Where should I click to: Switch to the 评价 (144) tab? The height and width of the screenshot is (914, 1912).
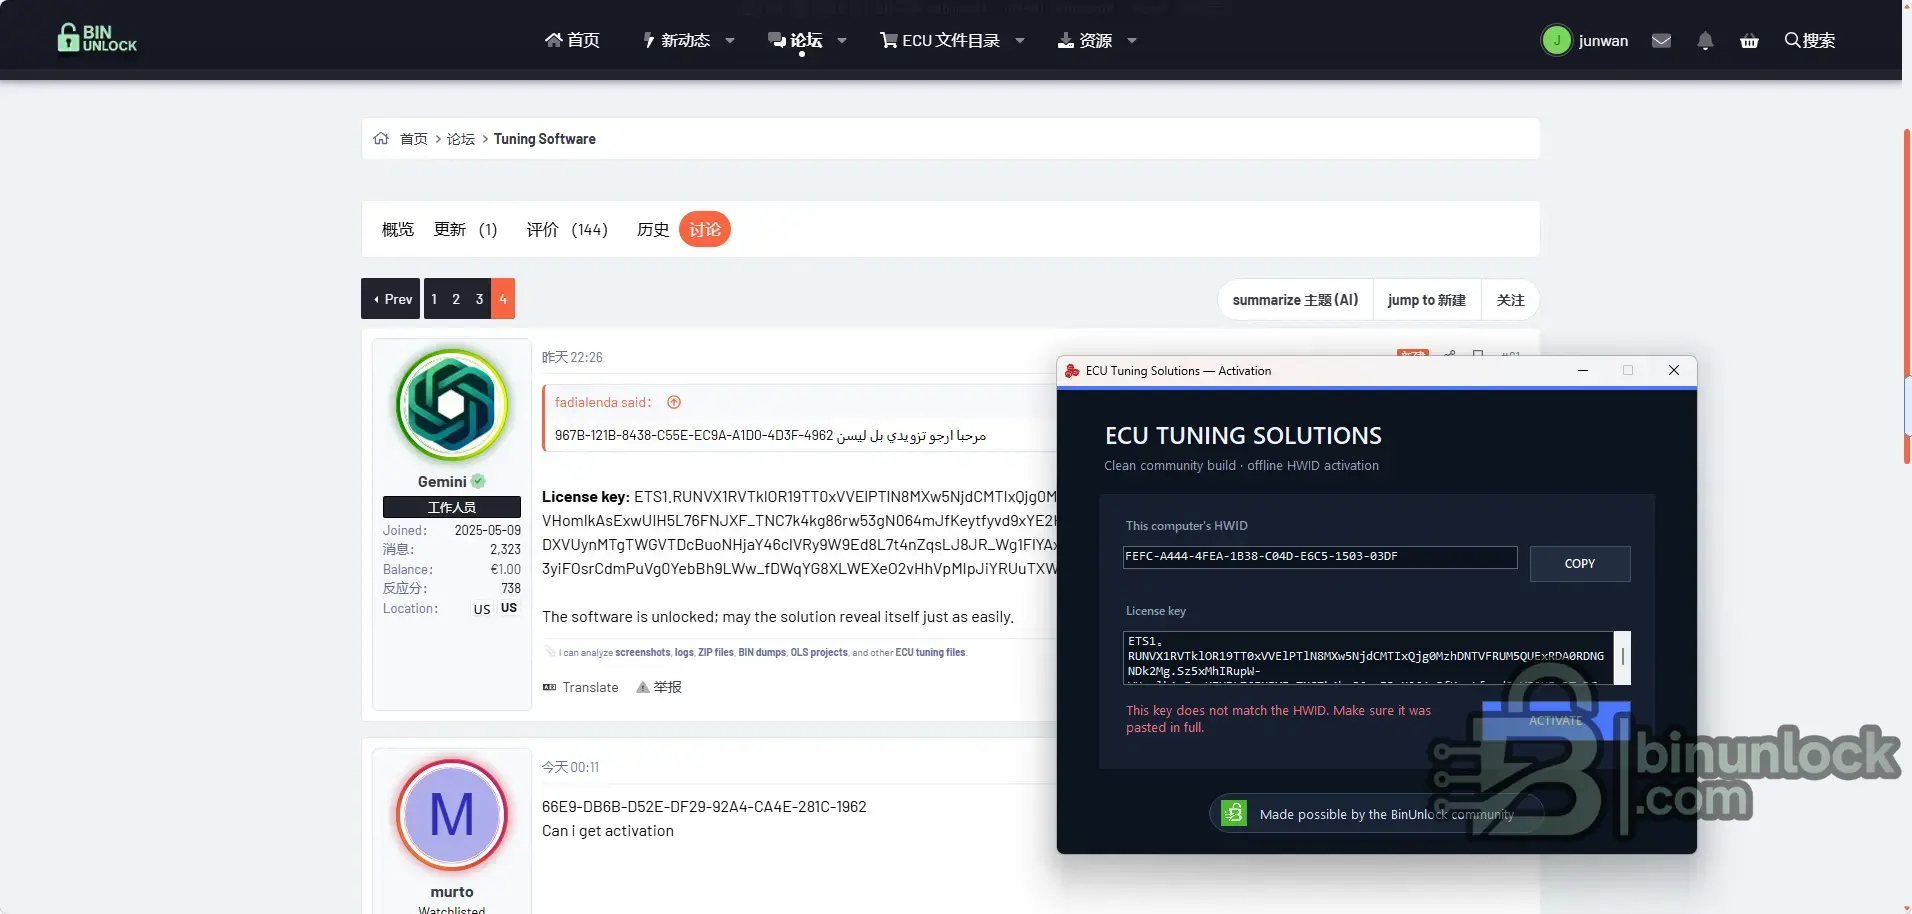[x=567, y=230]
